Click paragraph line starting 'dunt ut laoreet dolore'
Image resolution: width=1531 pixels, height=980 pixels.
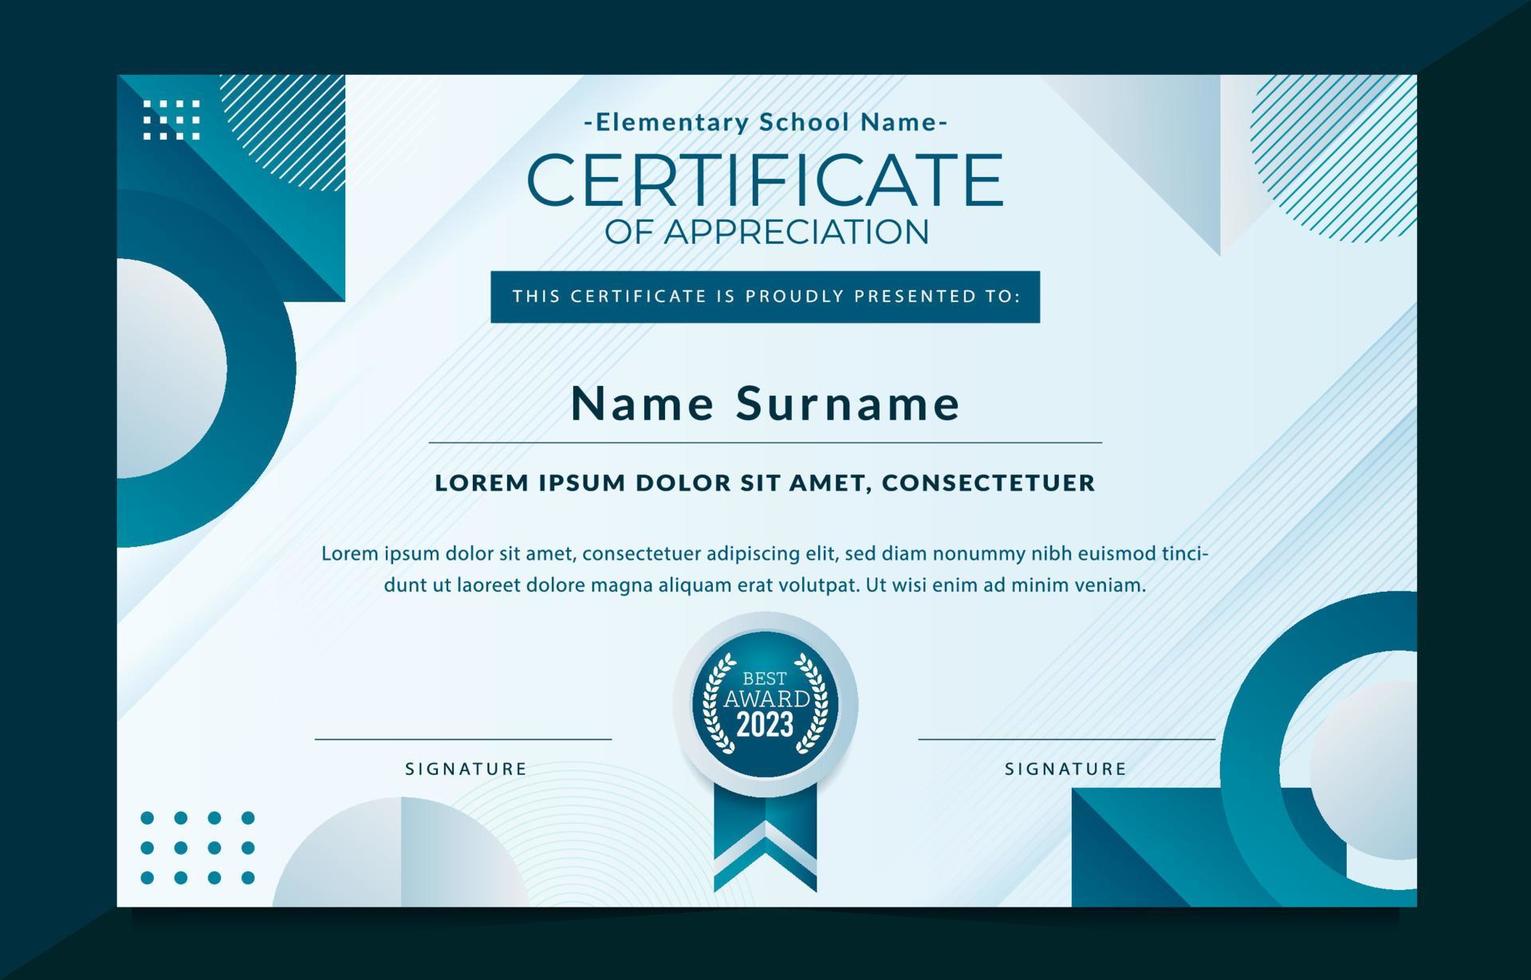point(765,585)
